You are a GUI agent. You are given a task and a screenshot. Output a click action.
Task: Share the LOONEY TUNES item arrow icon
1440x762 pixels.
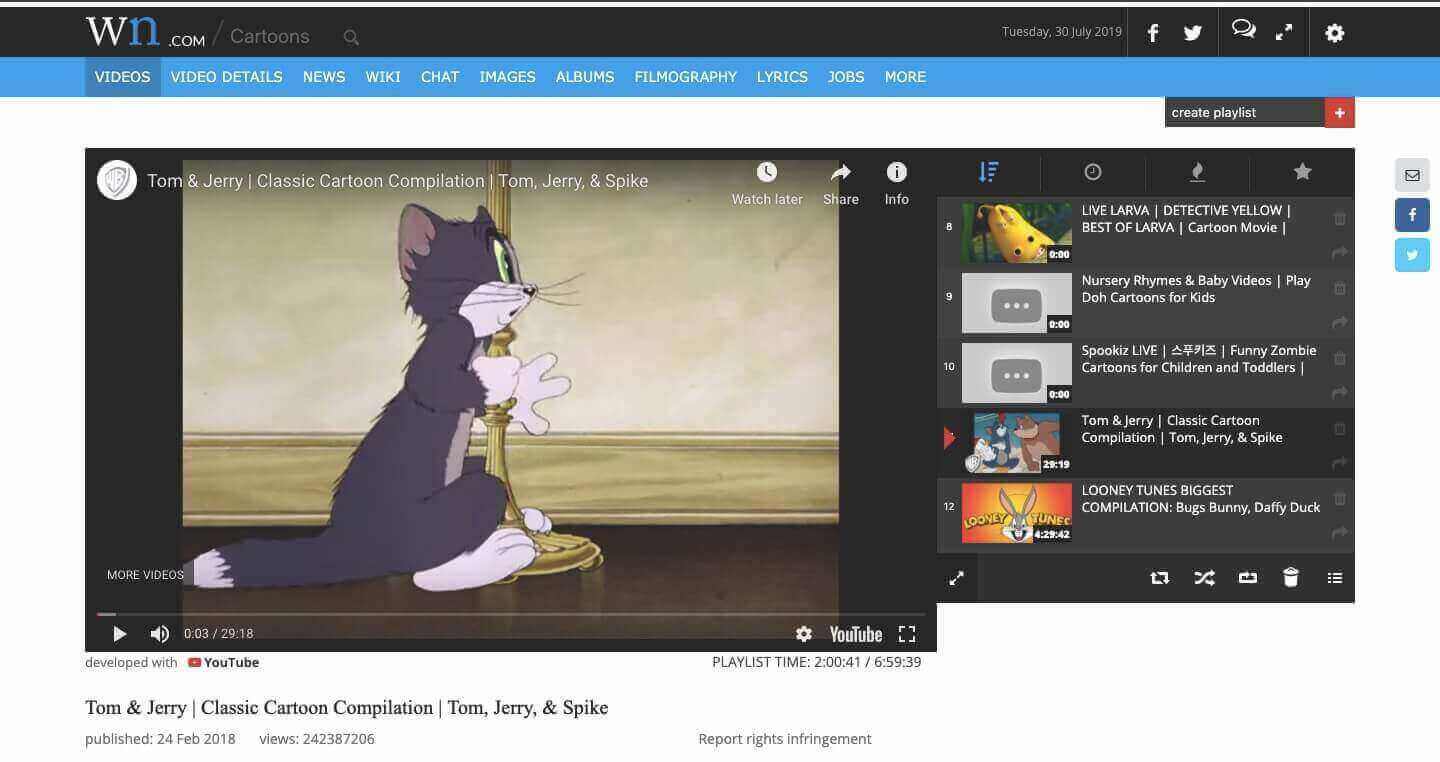[1340, 533]
